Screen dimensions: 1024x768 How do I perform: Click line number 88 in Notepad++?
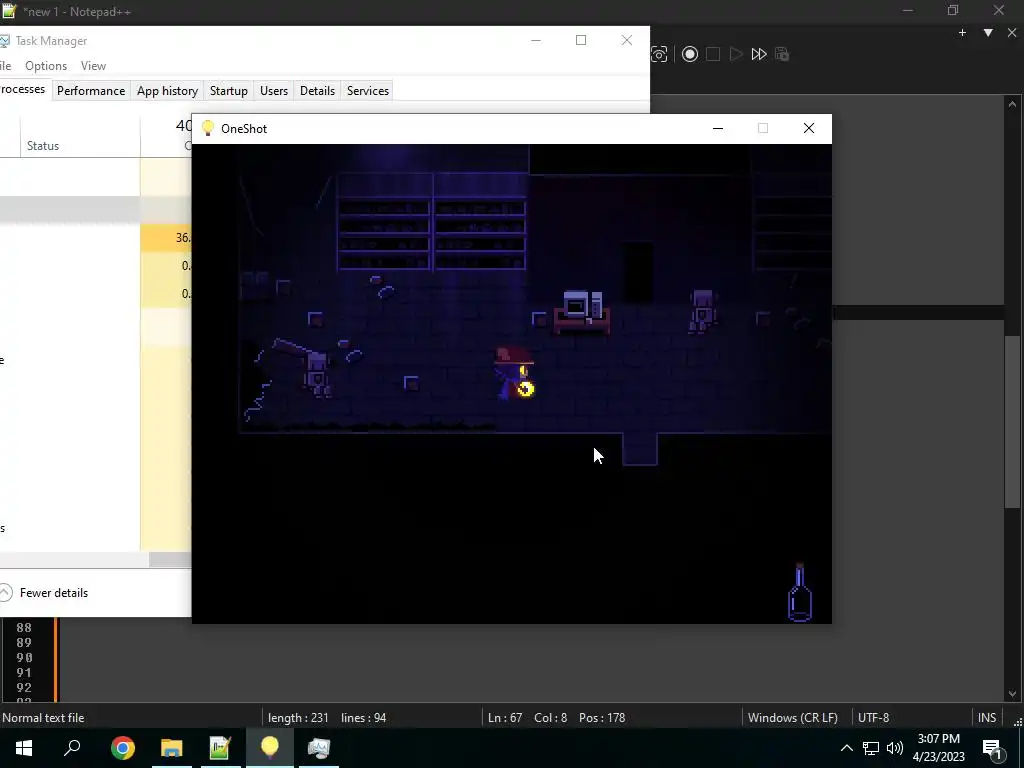[24, 628]
